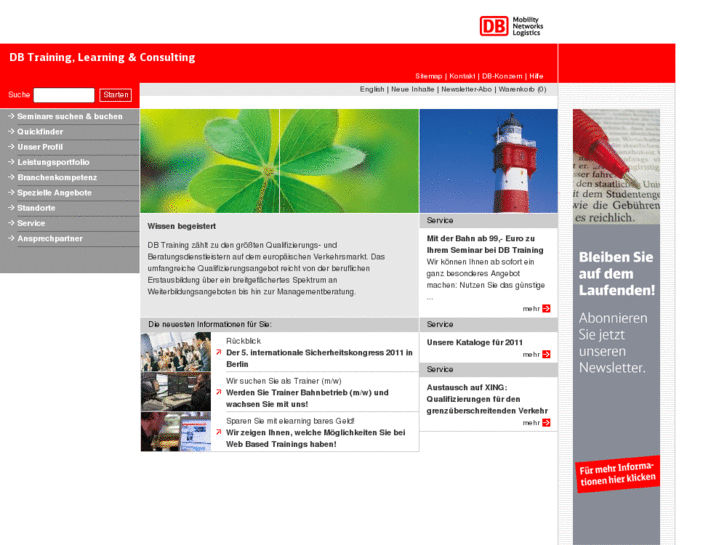The image size is (727, 545).
Task: Select Spezielle Angebote in the sidebar
Action: [x=54, y=193]
